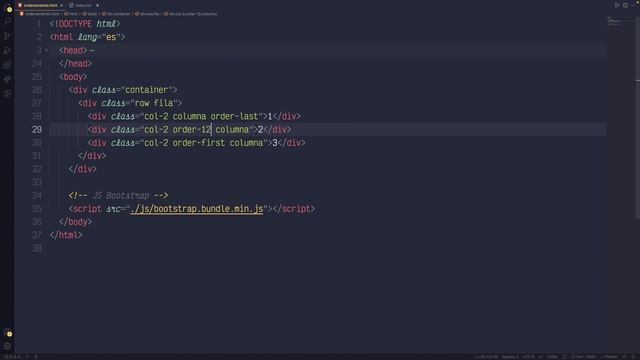Open the Source Control view

7,36
